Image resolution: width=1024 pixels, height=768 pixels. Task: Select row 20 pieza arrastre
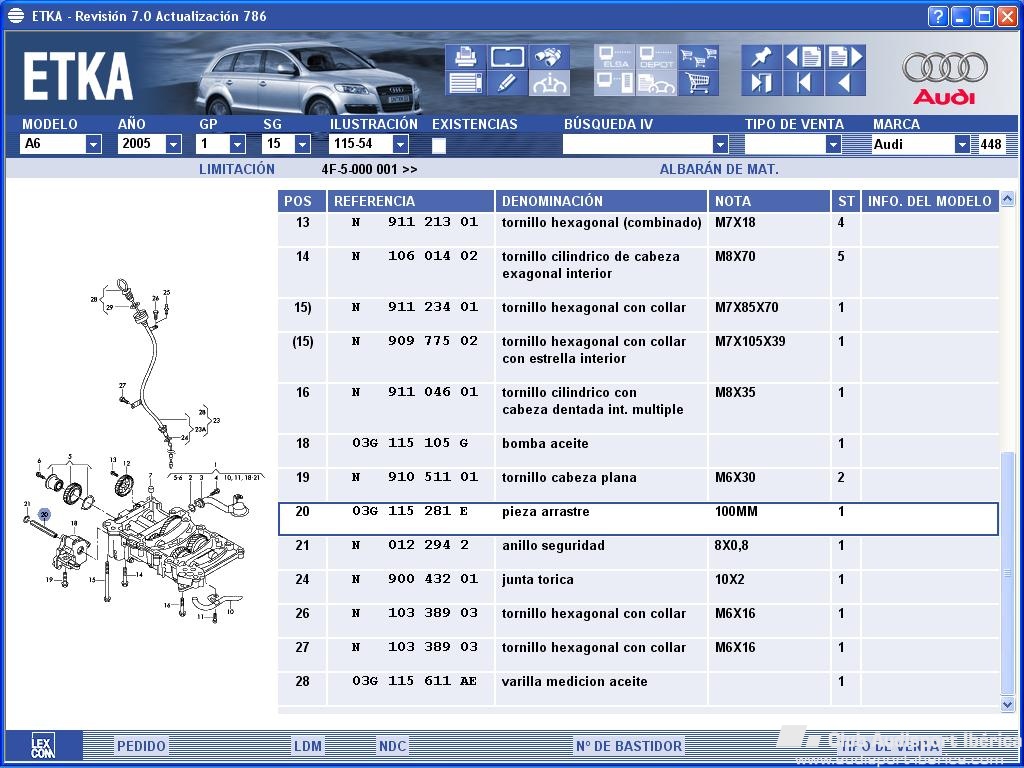coord(638,519)
